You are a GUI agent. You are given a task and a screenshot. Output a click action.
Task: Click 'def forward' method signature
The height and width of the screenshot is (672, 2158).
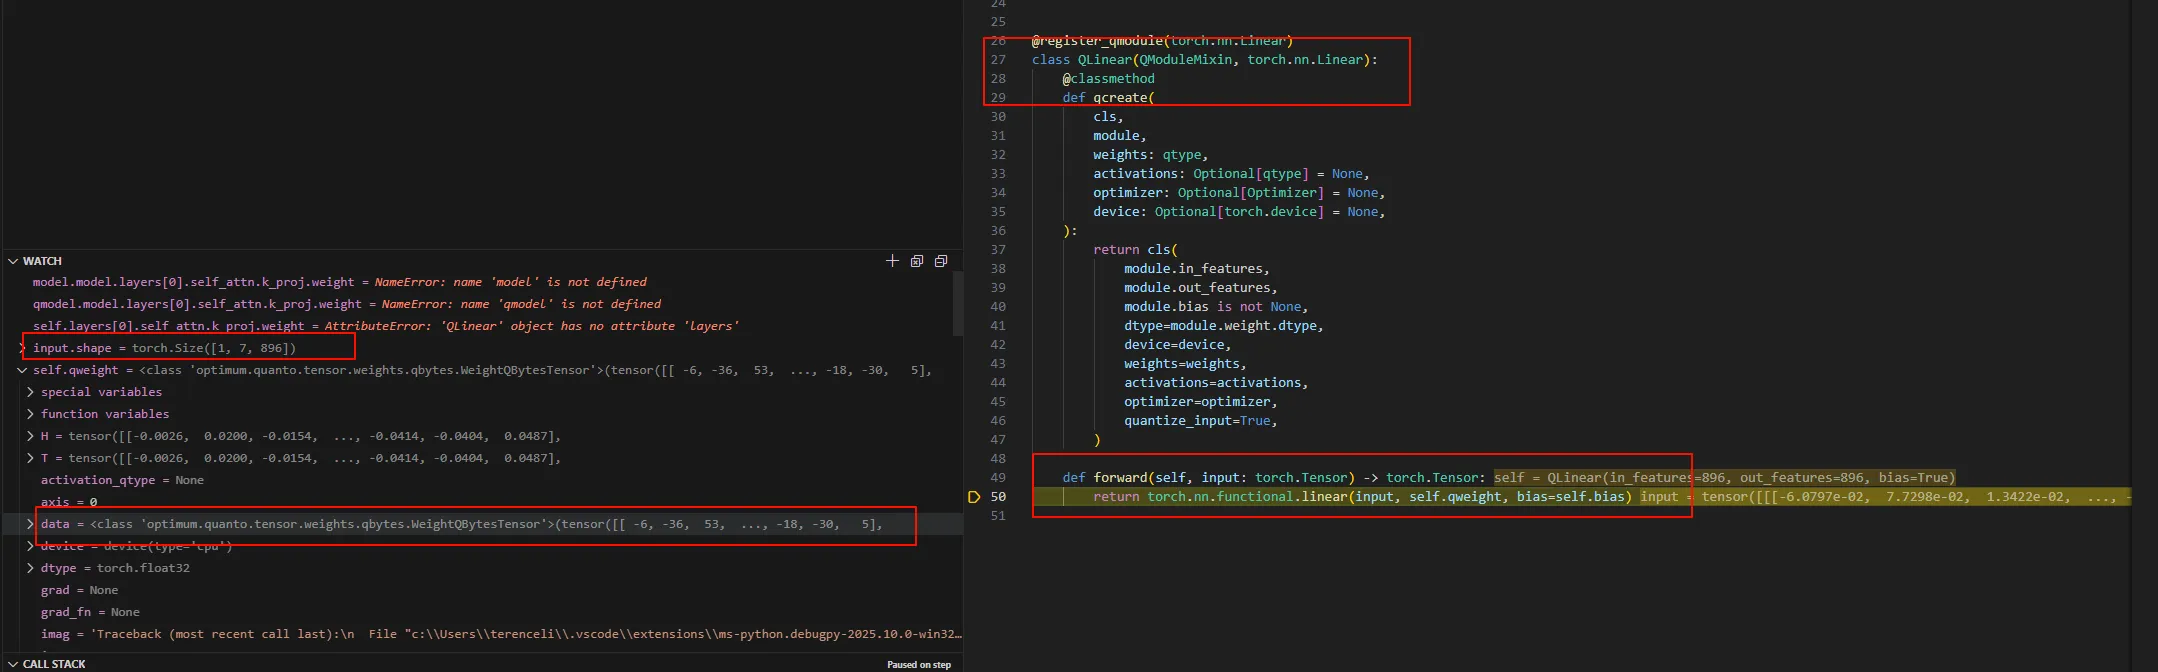1274,478
